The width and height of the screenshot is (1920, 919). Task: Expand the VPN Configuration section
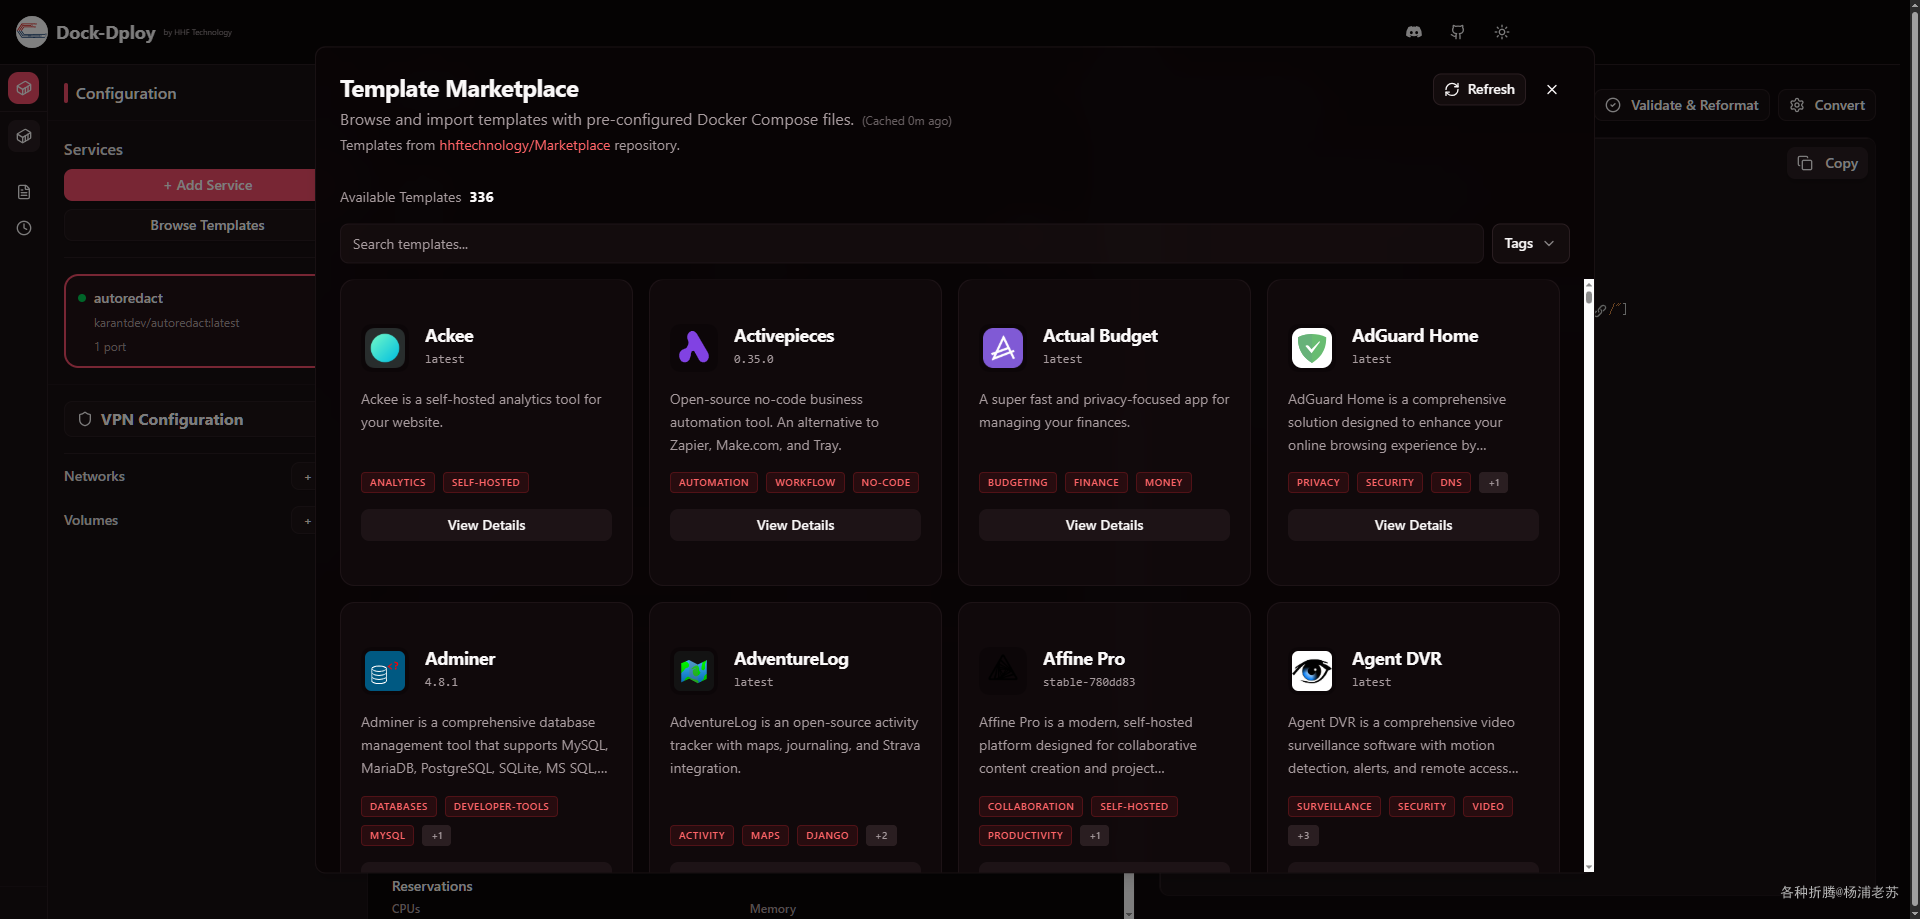(190, 419)
